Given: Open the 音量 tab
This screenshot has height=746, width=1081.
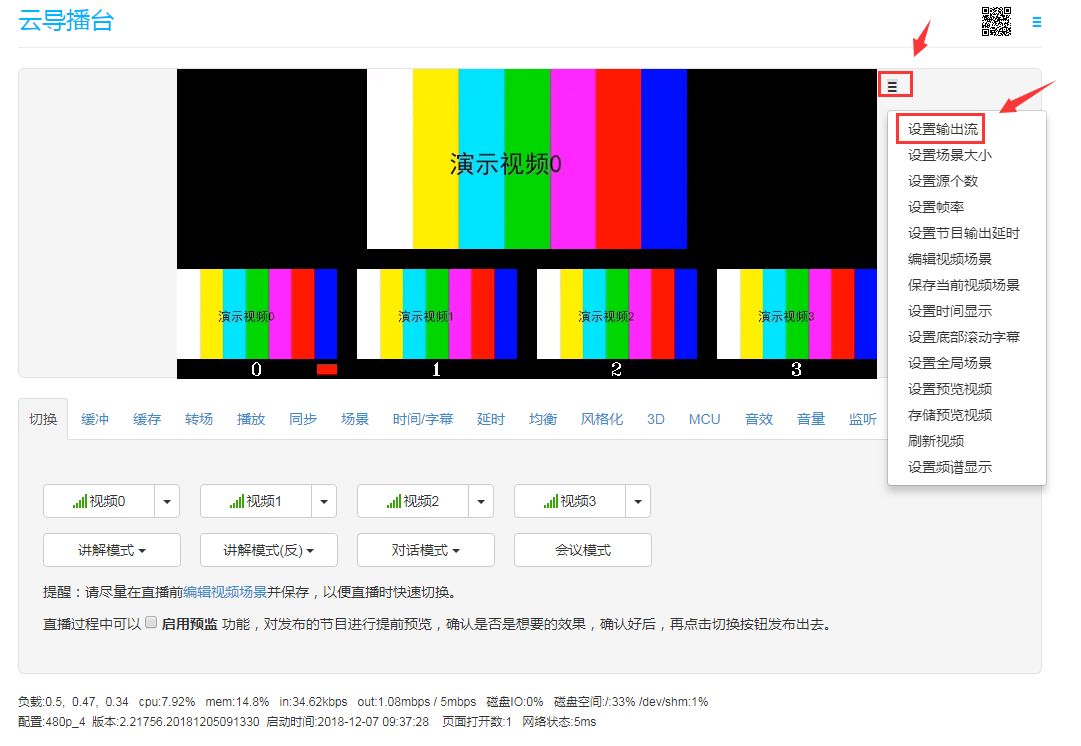Looking at the screenshot, I should click(x=811, y=419).
